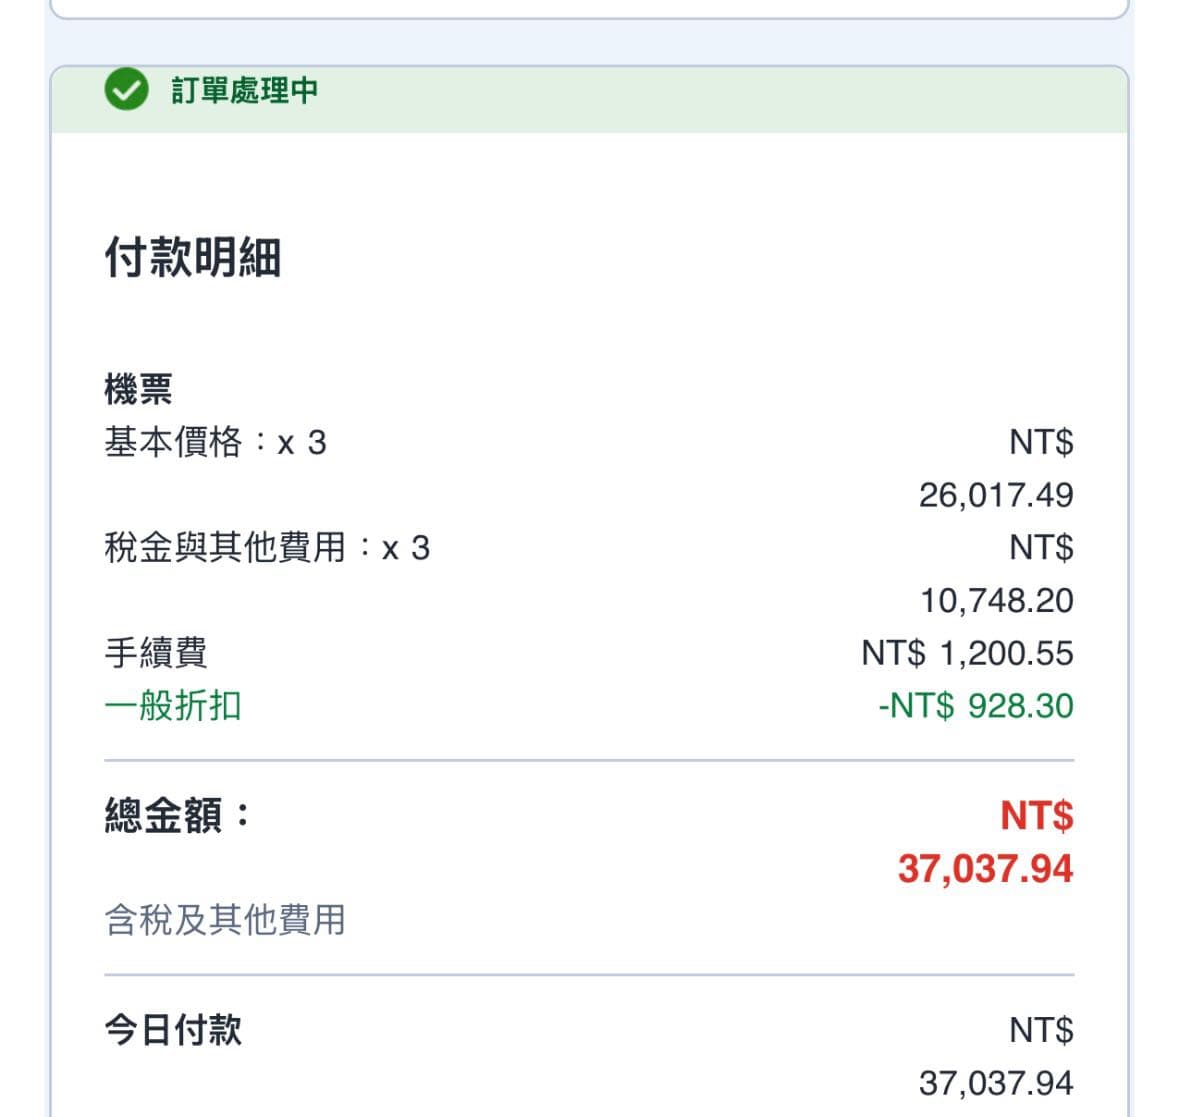Image resolution: width=1179 pixels, height=1117 pixels.
Task: Click the base price amount 26,017.49
Action: click(x=996, y=495)
